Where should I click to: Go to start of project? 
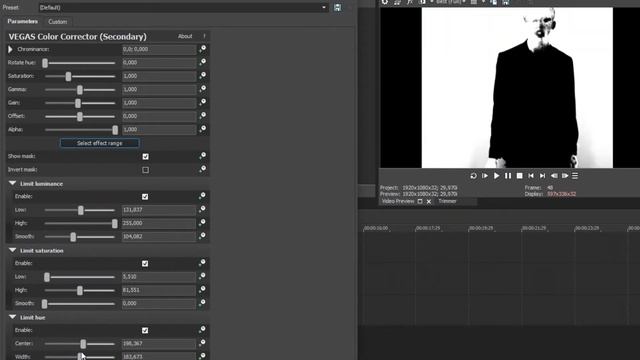pyautogui.click(x=531, y=176)
